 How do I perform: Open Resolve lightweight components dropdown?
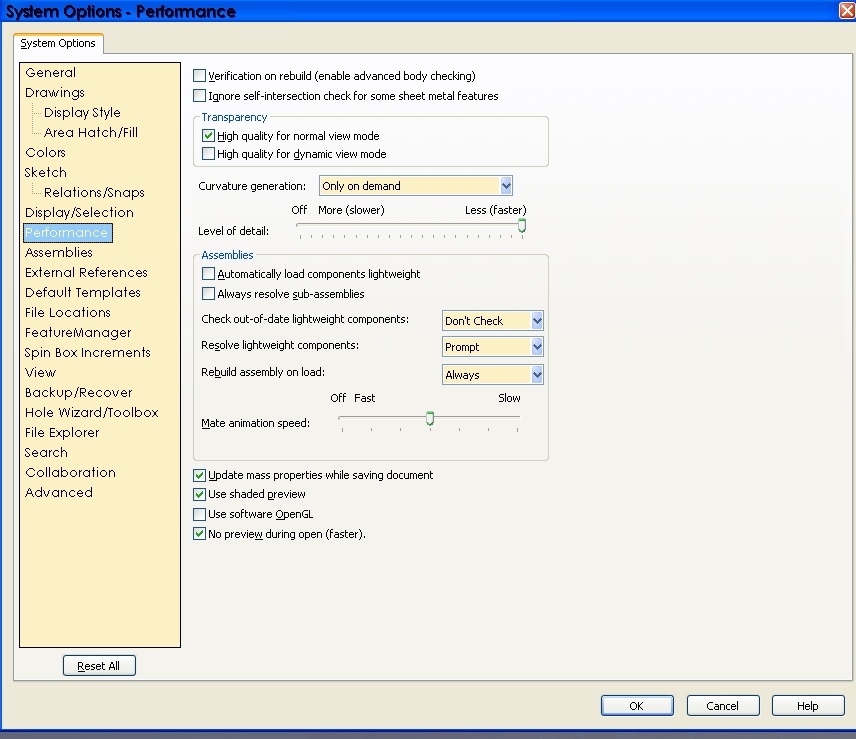point(492,347)
